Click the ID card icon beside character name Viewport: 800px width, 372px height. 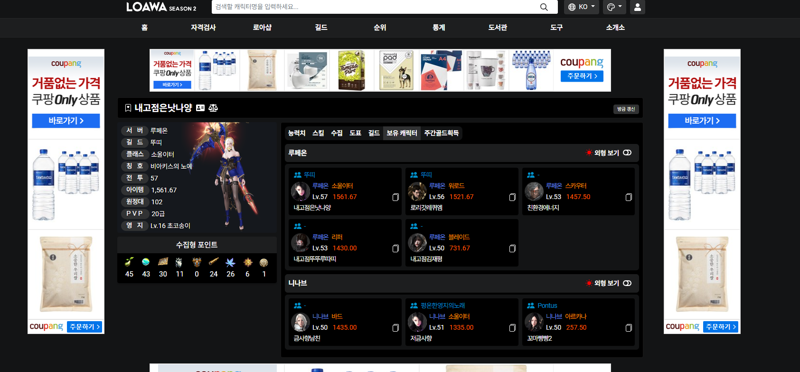pos(201,108)
